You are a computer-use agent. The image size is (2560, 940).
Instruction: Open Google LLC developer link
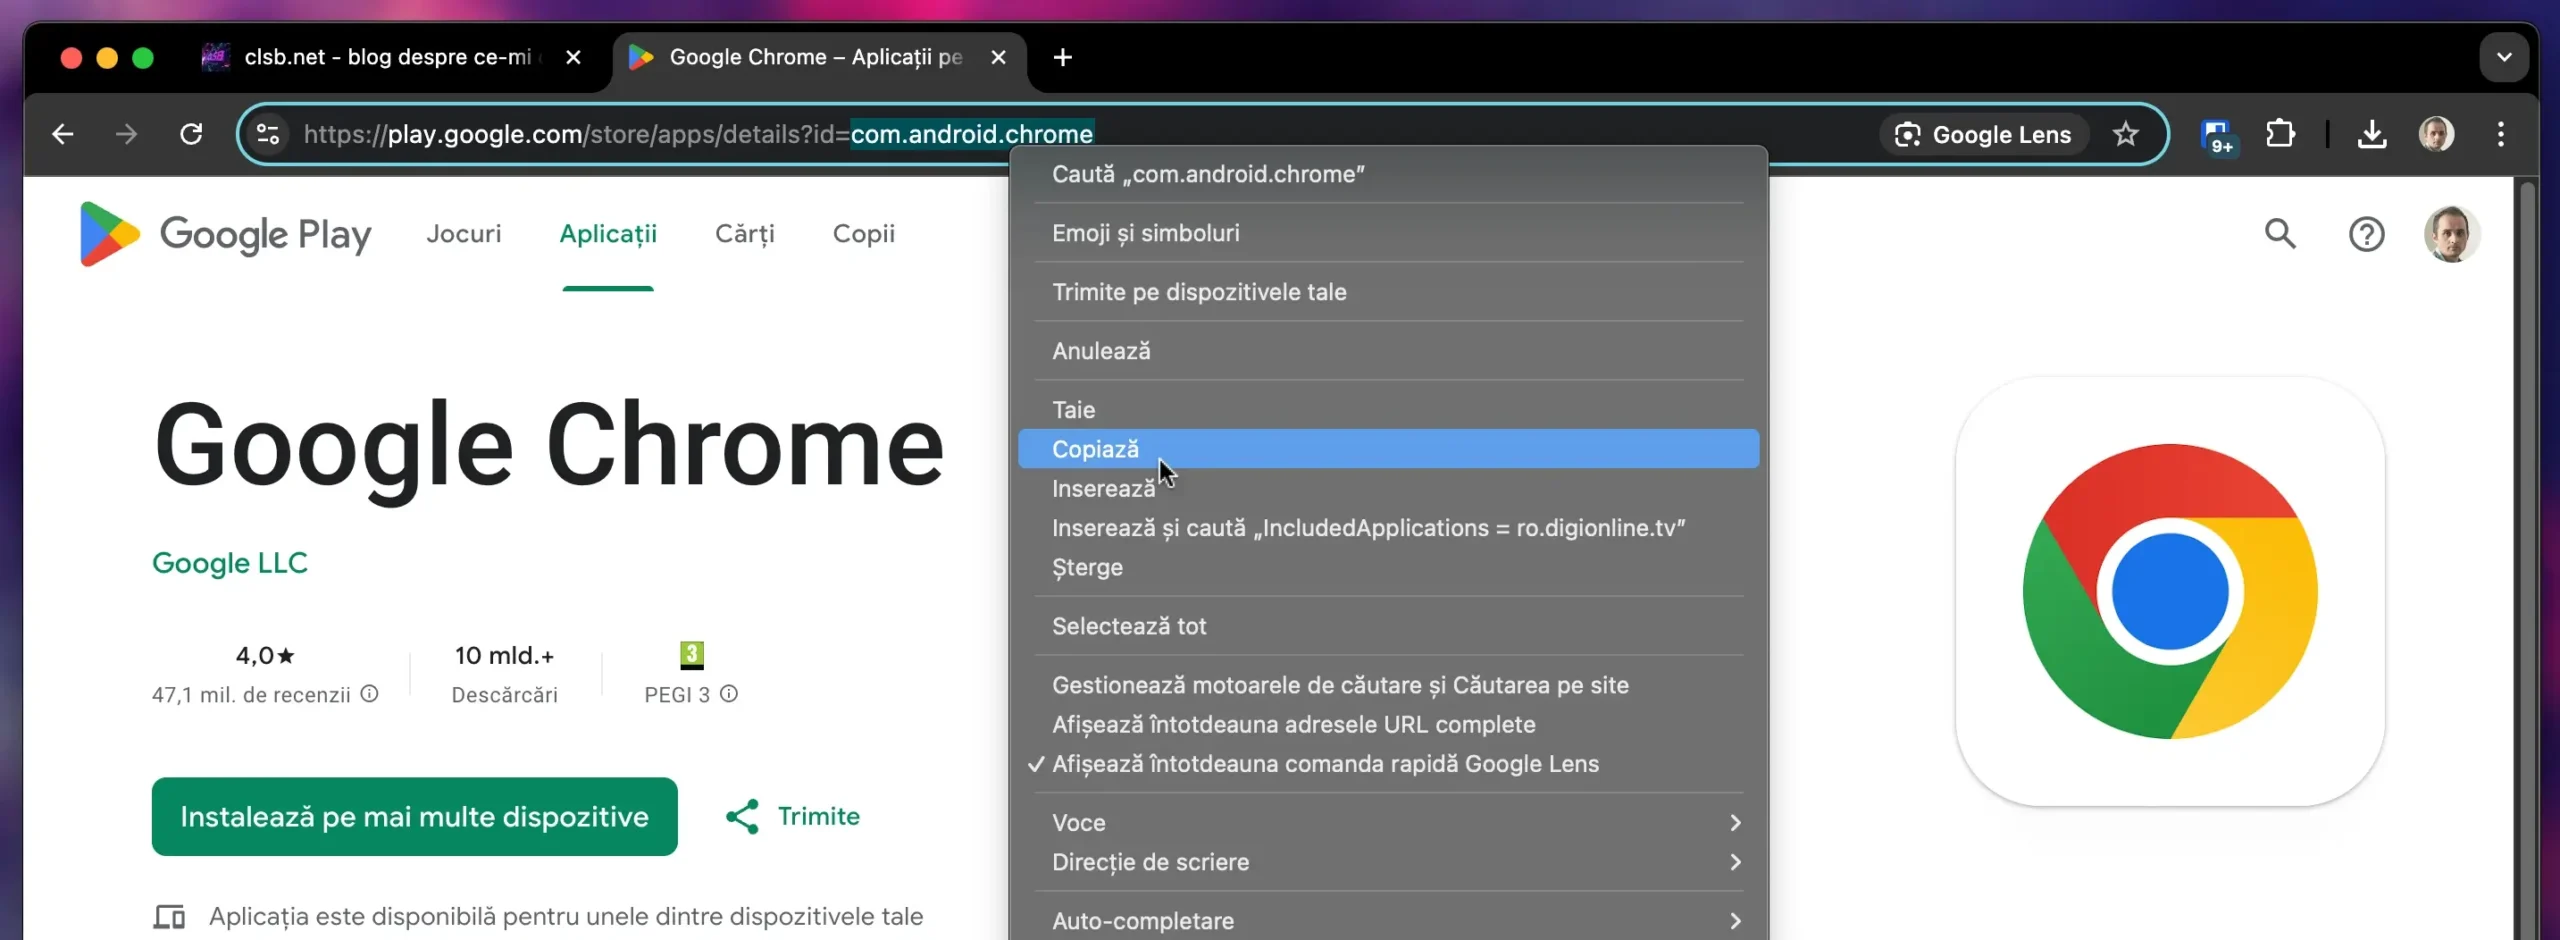point(230,563)
